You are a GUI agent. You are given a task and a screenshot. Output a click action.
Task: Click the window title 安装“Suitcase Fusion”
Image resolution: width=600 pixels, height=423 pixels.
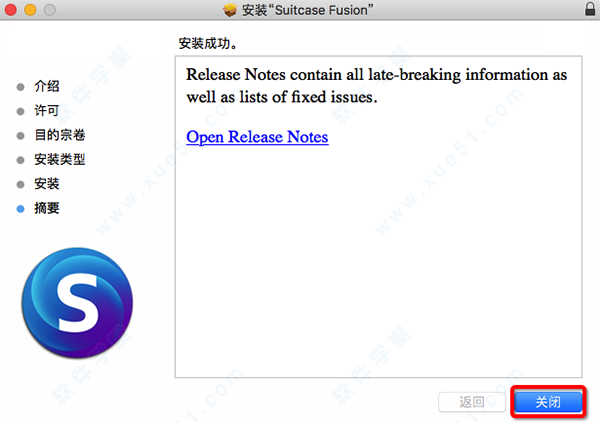pos(308,10)
